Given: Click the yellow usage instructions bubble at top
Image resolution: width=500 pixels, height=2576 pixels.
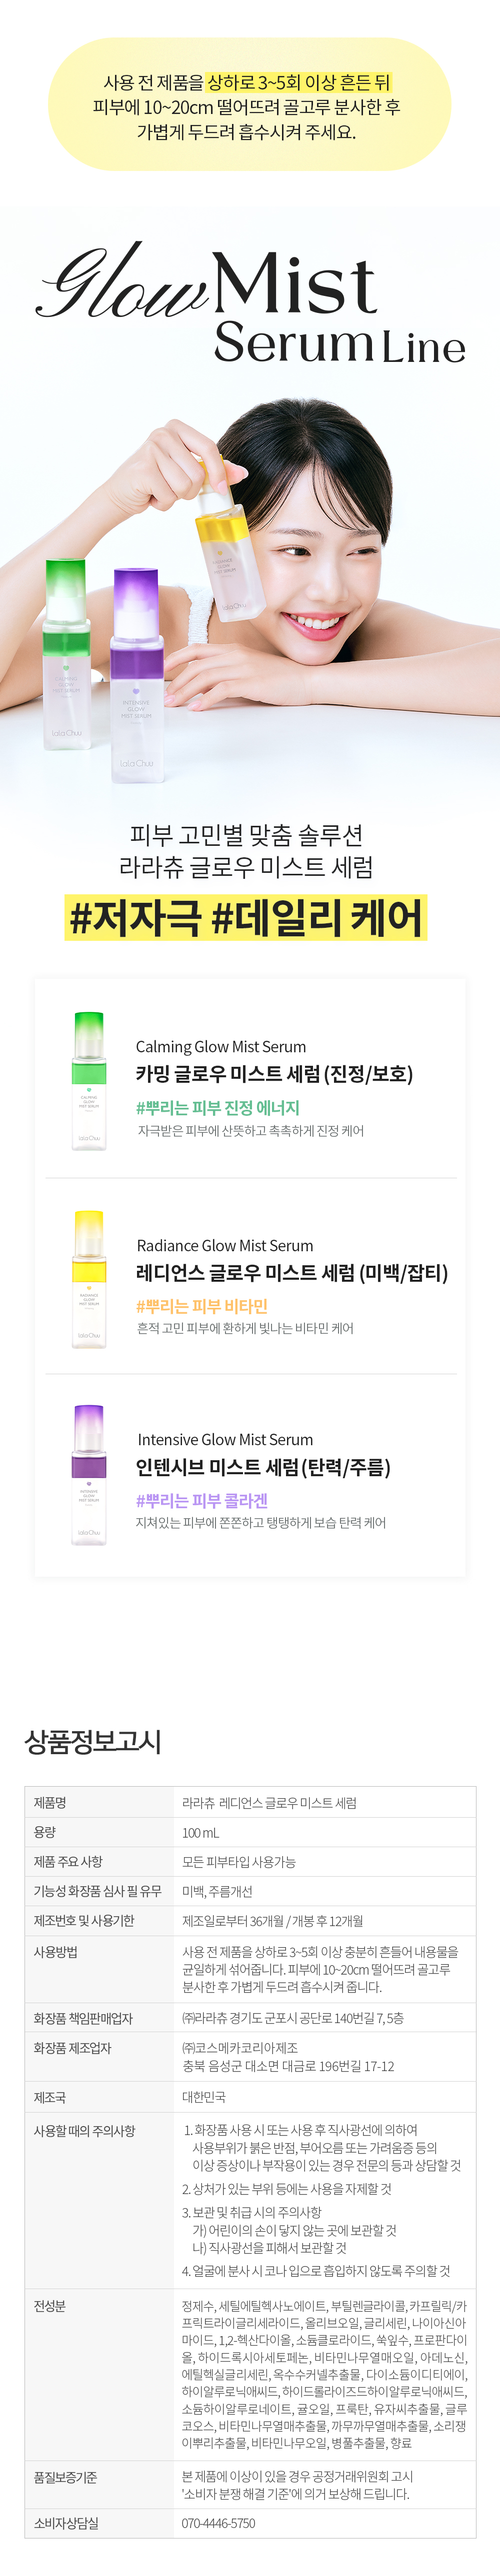Looking at the screenshot, I should 249,105.
